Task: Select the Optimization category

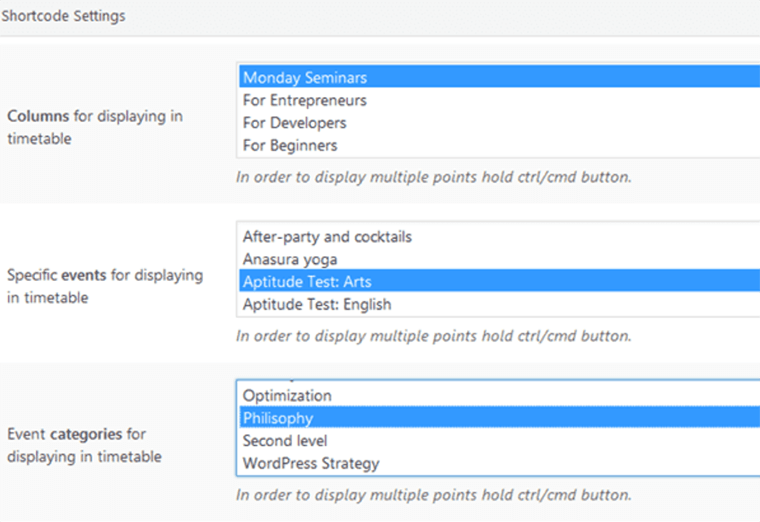Action: [287, 396]
